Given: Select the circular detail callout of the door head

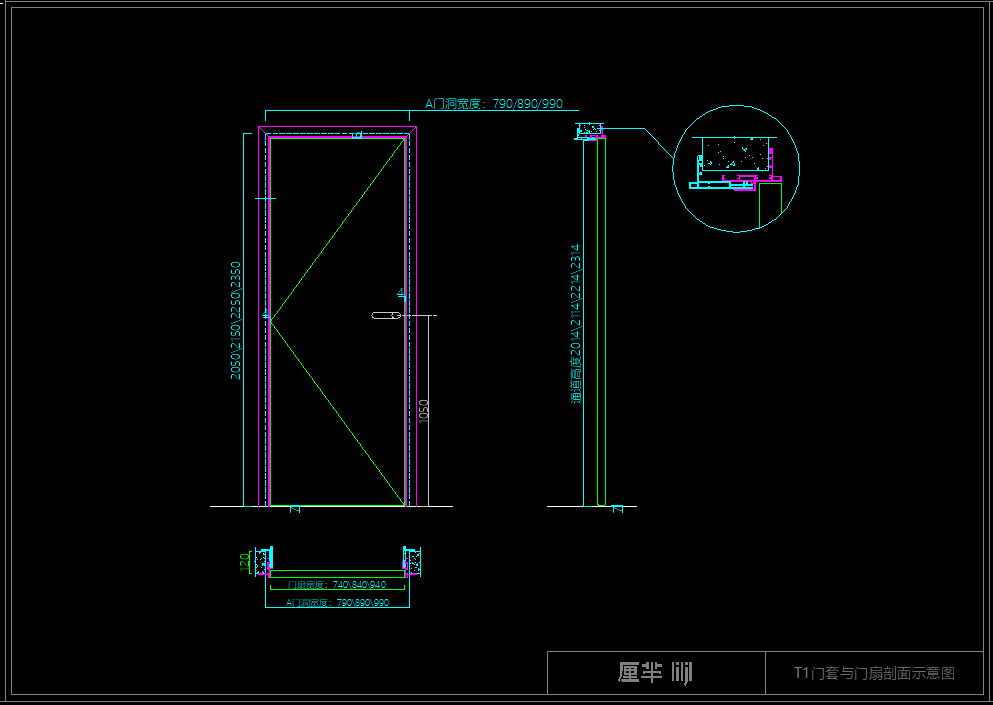Looking at the screenshot, I should tap(736, 169).
